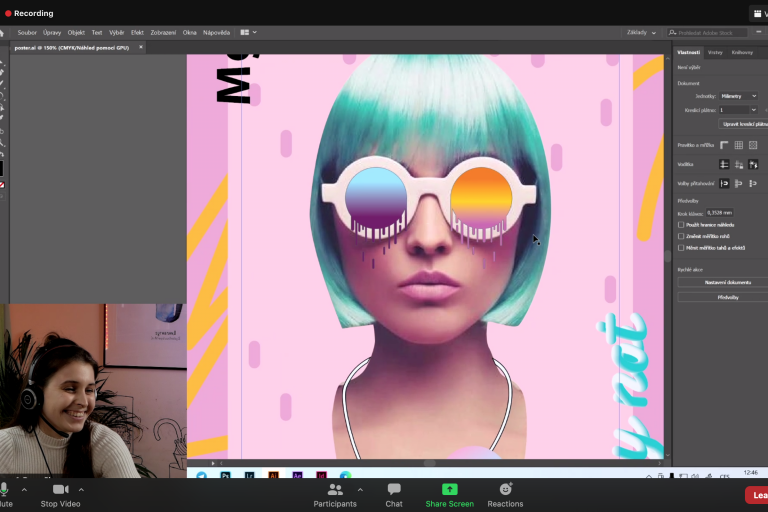Open the Zoom Chat panel
This screenshot has width=768, height=512.
coord(394,489)
